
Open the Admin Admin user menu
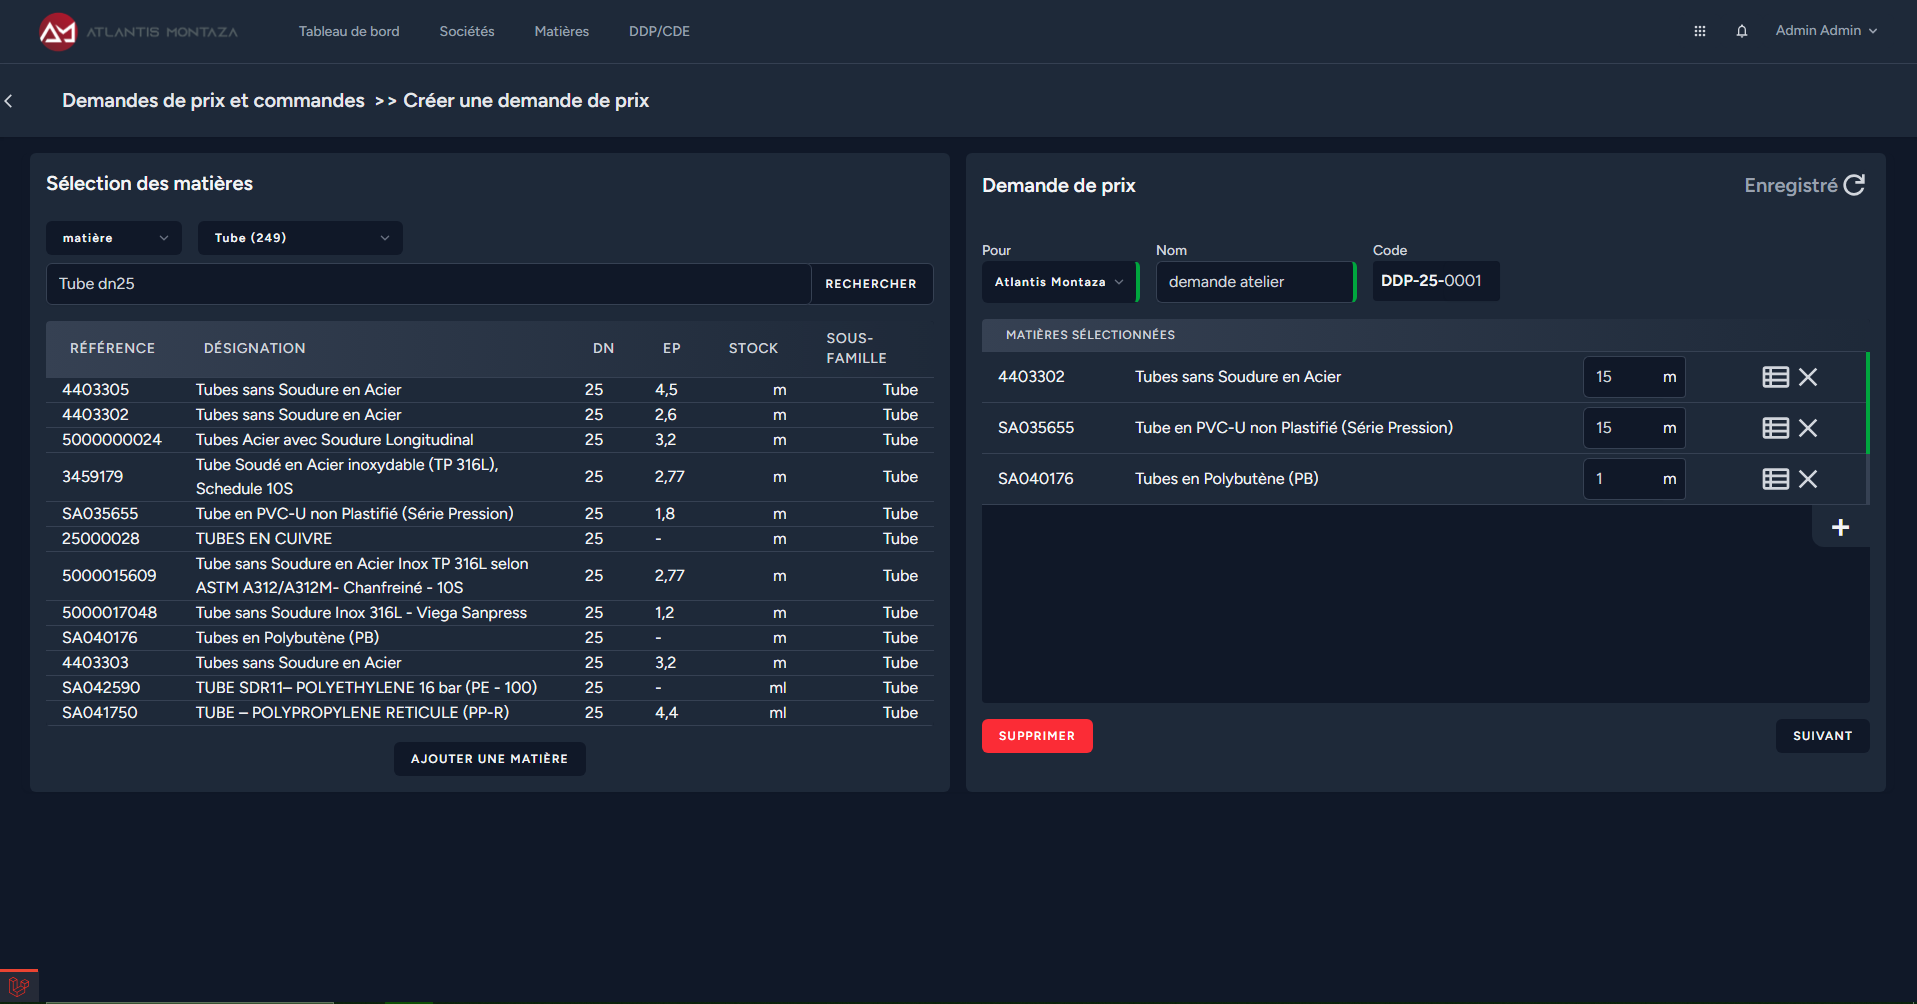coord(1825,31)
